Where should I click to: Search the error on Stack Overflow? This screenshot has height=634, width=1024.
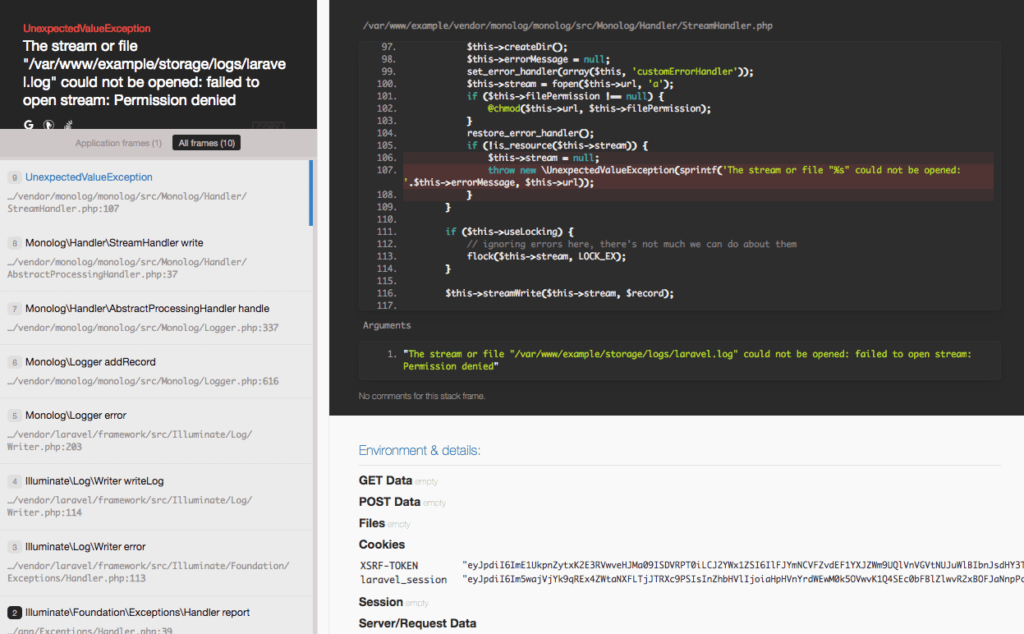(x=68, y=124)
